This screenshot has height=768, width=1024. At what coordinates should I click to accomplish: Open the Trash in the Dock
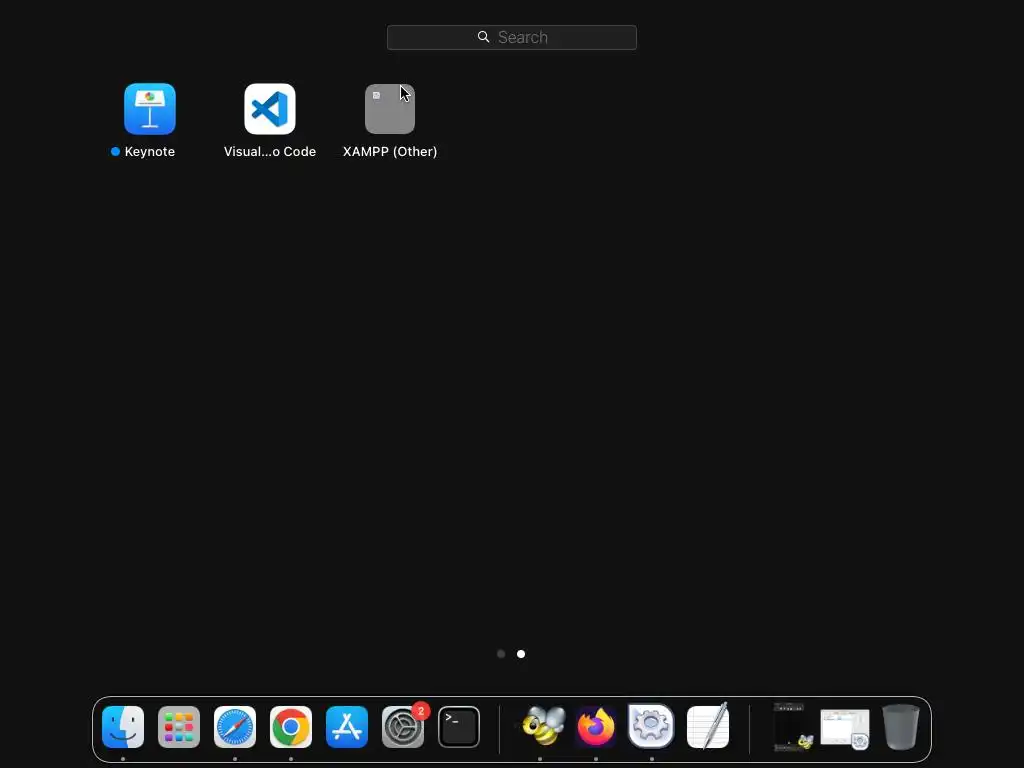pos(901,727)
